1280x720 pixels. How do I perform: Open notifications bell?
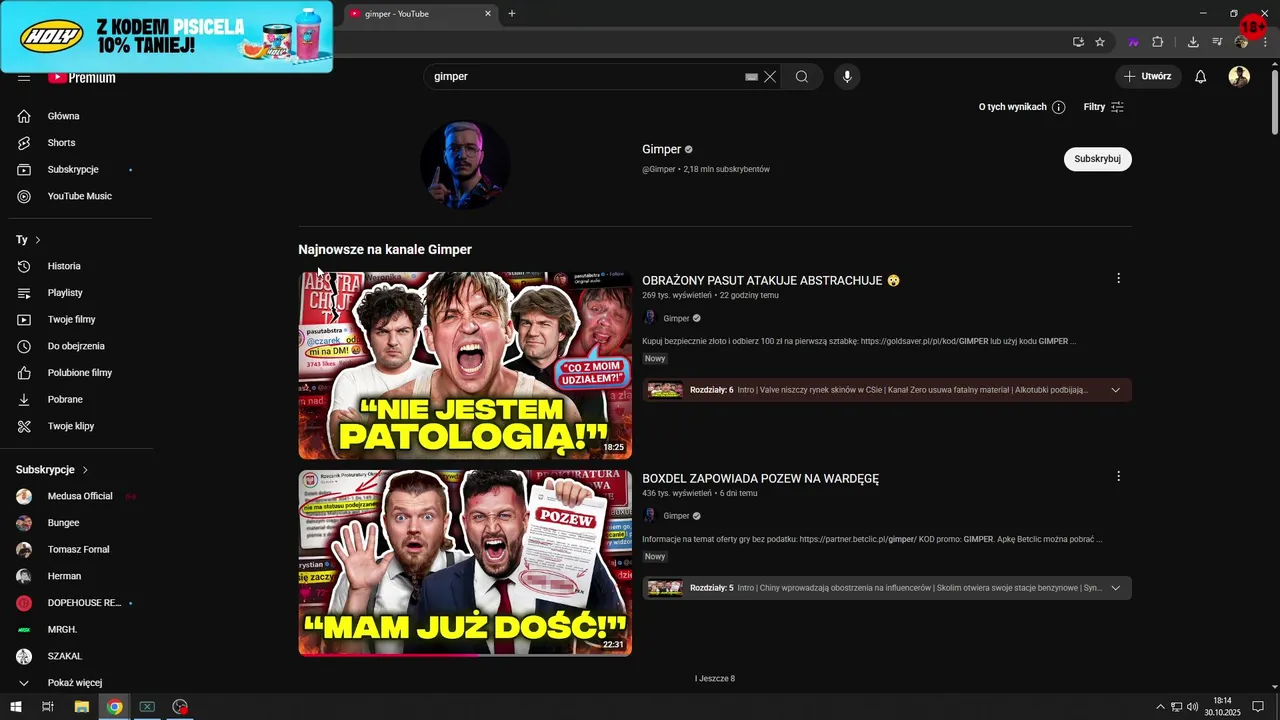[x=1201, y=76]
